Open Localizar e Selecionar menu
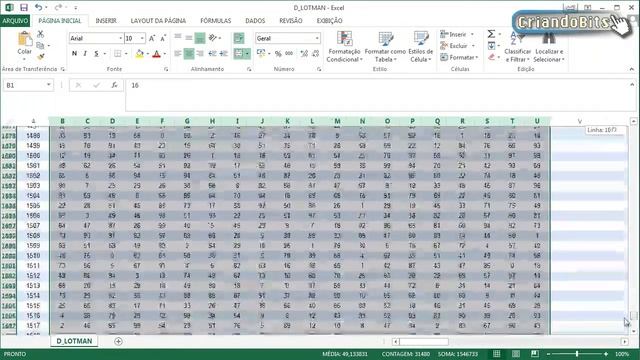 click(x=549, y=47)
